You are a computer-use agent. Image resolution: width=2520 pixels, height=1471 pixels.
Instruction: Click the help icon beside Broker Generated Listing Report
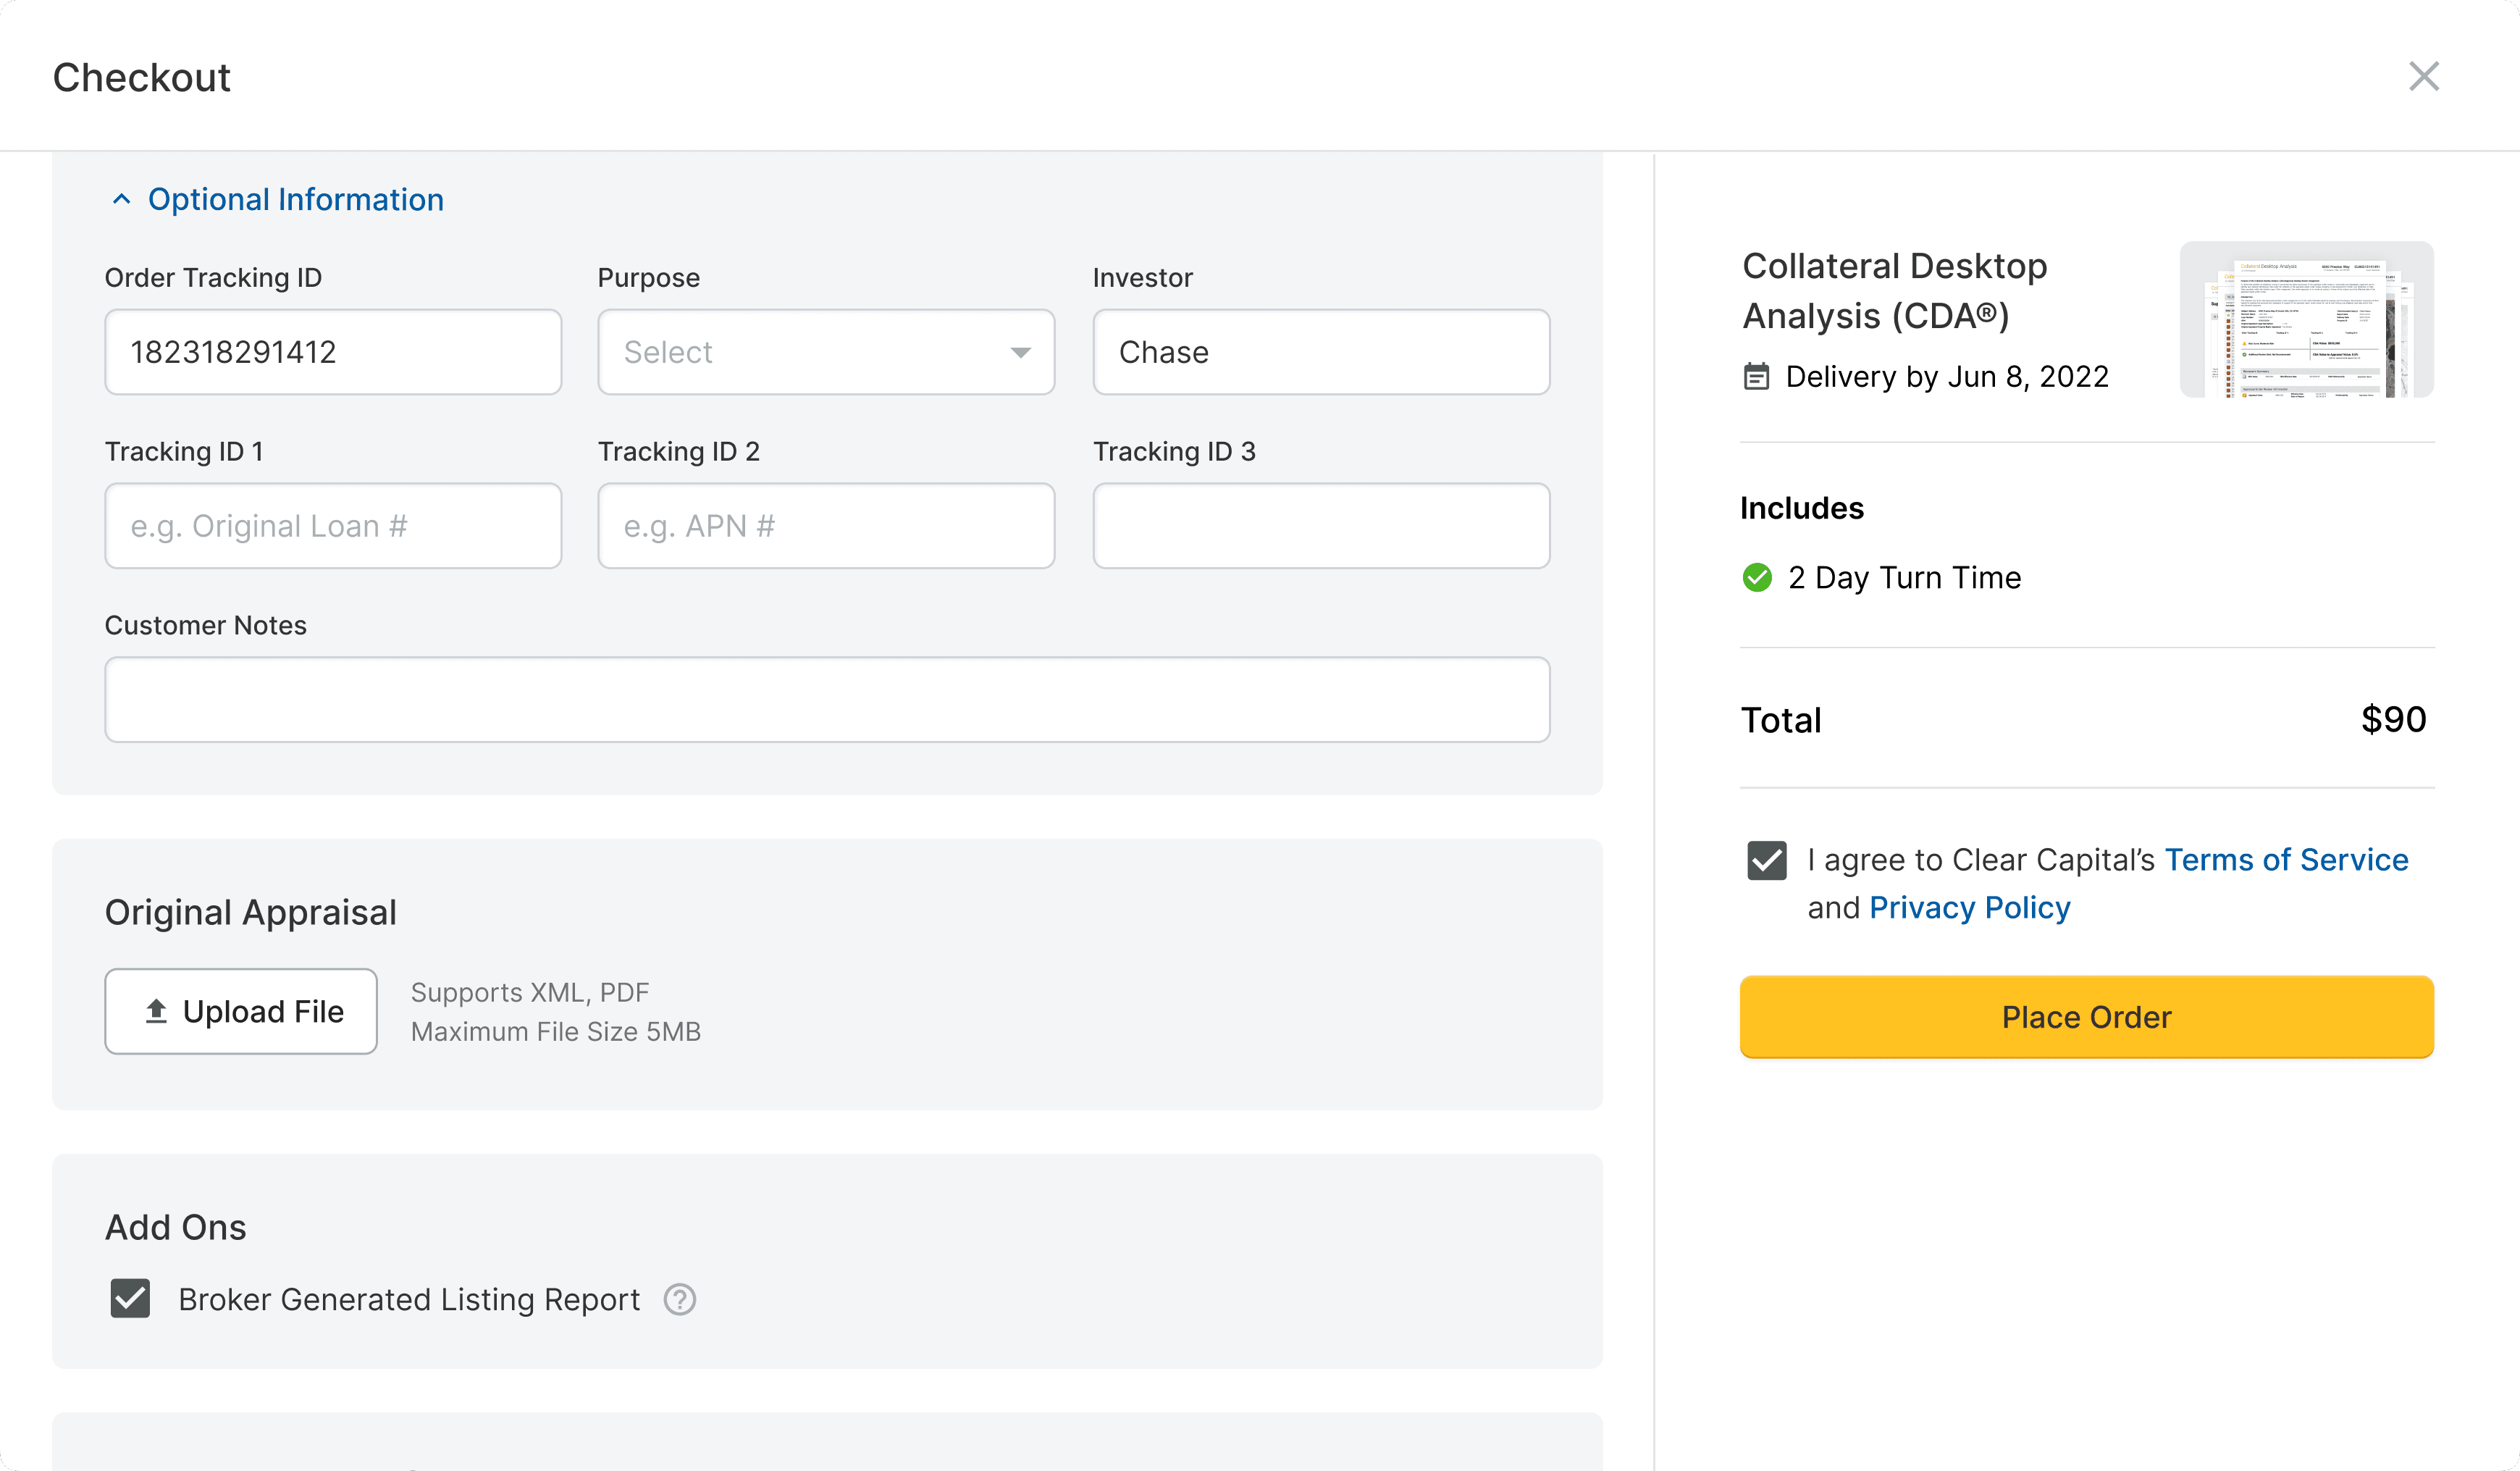point(680,1299)
